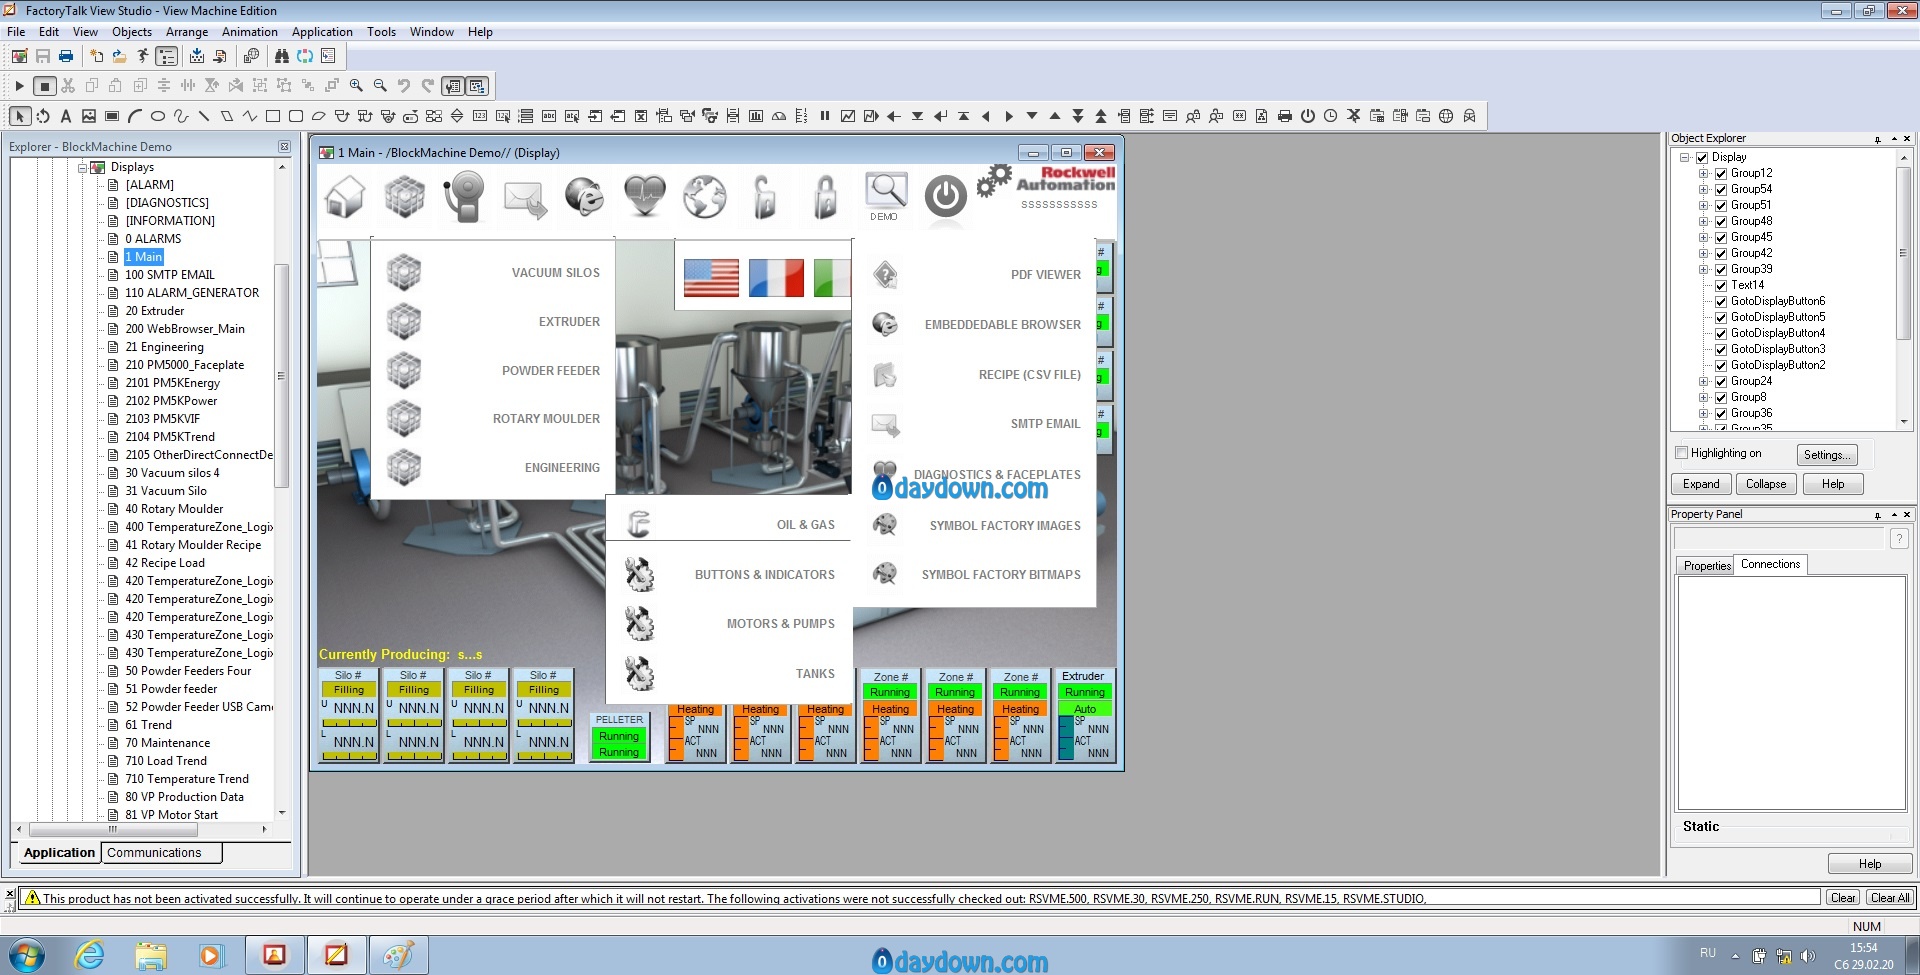Start Test Display with the play icon
Viewport: 1920px width, 975px height.
(19, 86)
